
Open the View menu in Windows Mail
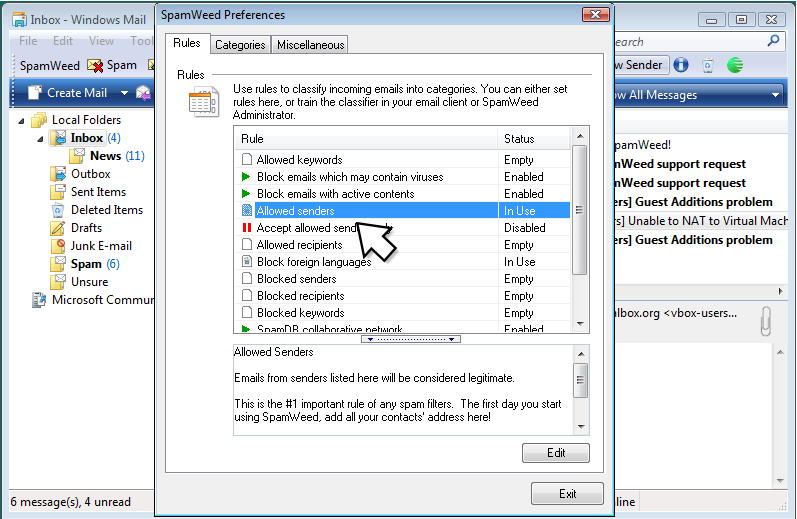tap(101, 41)
